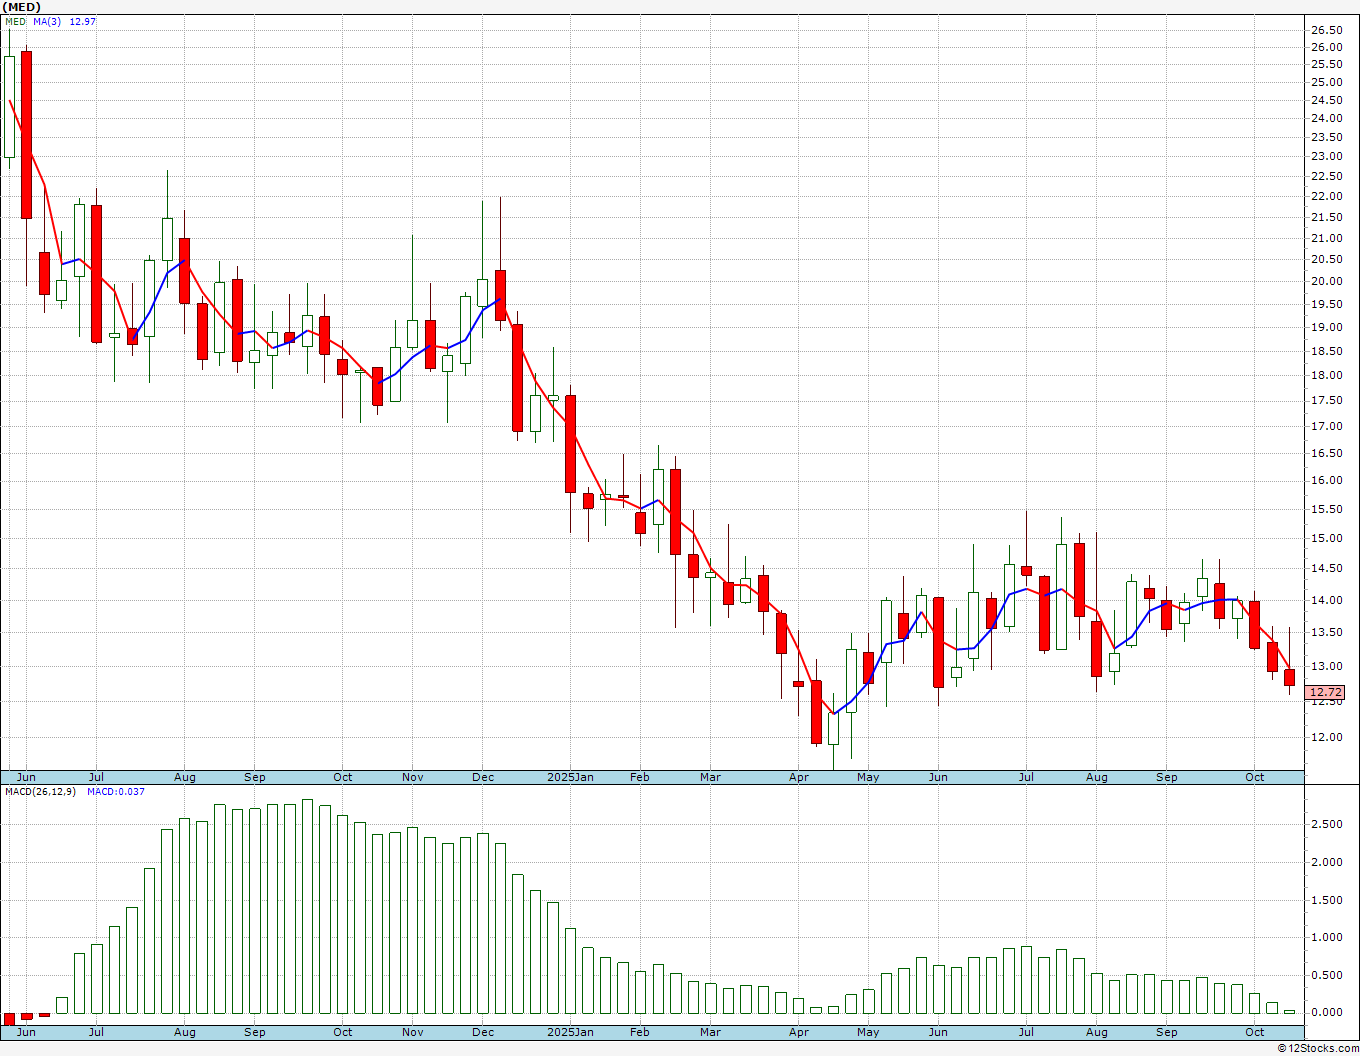Viewport: 1360px width, 1056px height.
Task: Click the 2.000 MACD axis label
Action: (1327, 862)
